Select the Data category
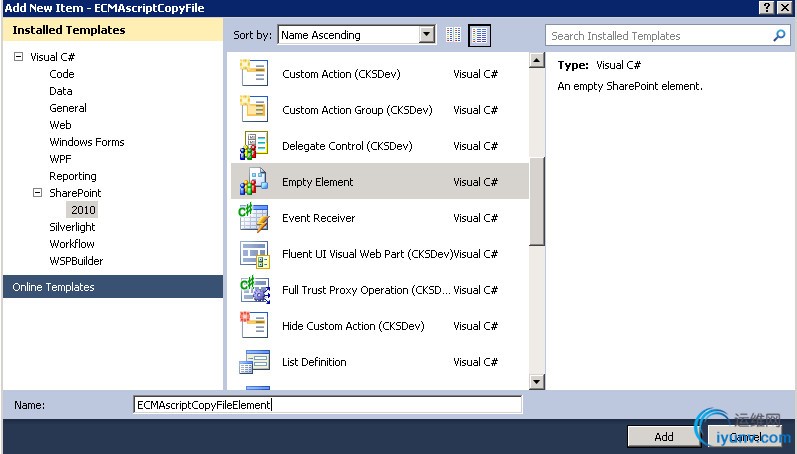Screen dimensions: 797x454 pos(61,91)
